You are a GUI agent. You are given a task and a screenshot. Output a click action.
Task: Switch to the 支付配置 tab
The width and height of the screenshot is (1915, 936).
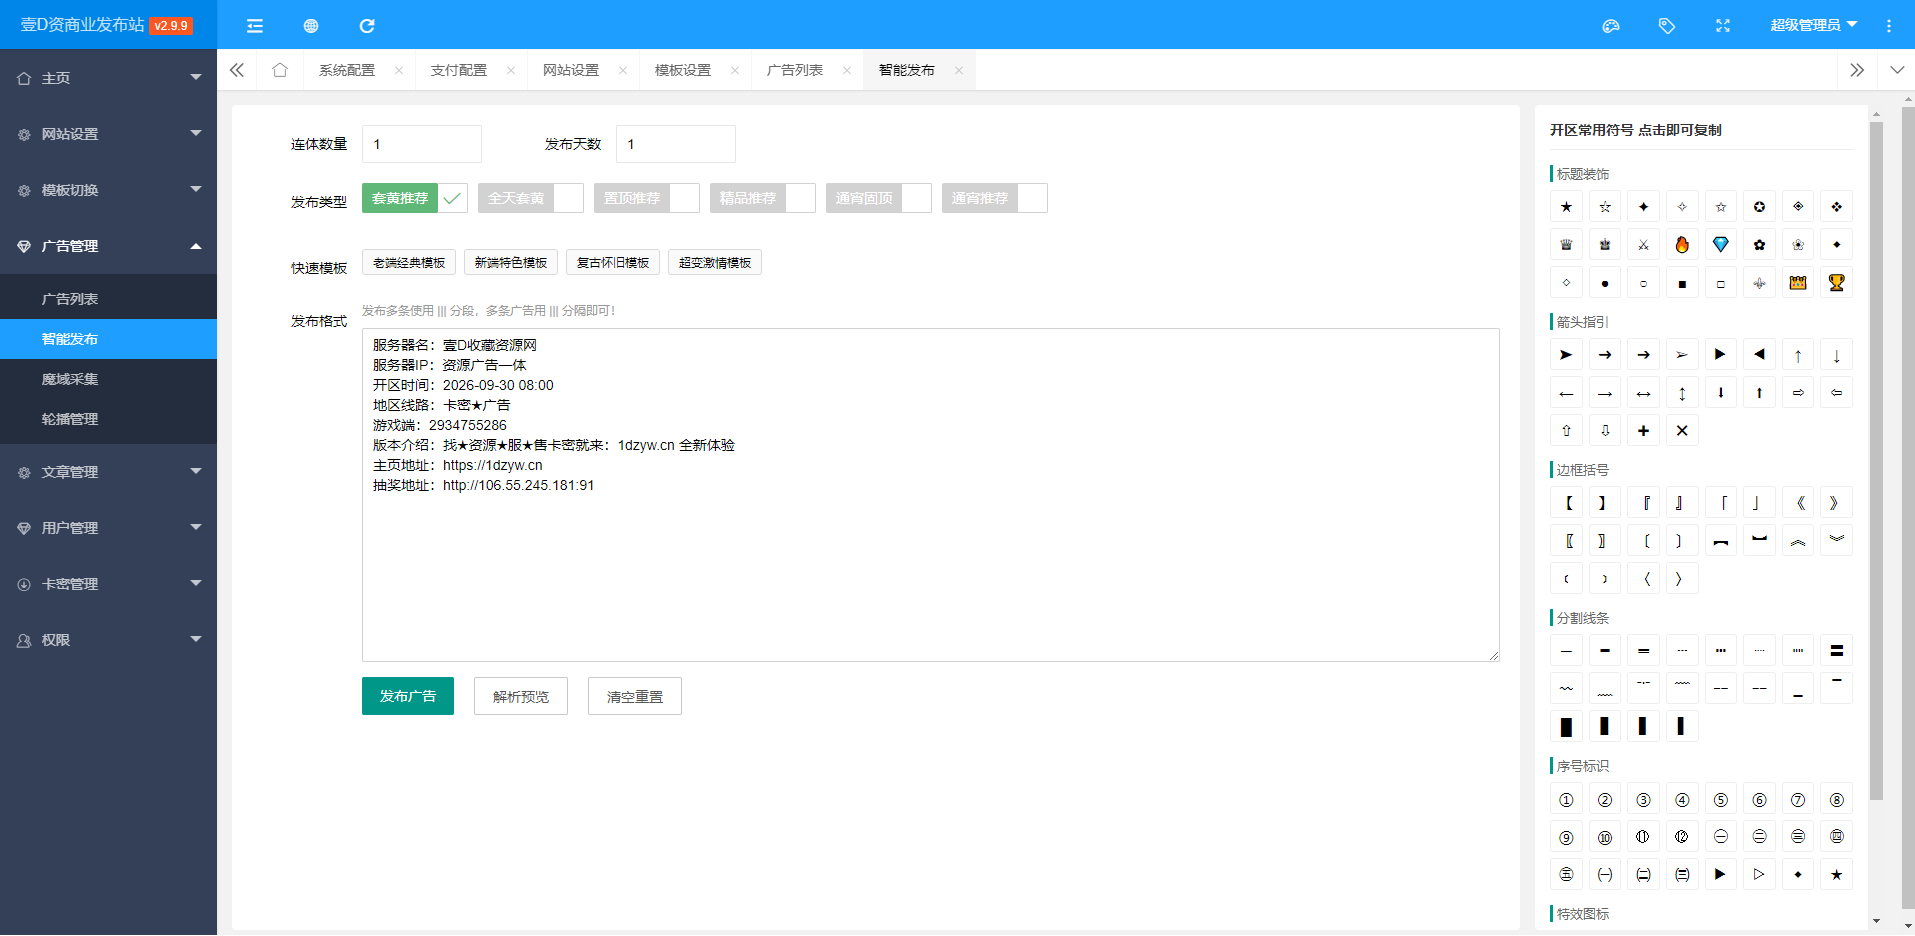coord(459,70)
